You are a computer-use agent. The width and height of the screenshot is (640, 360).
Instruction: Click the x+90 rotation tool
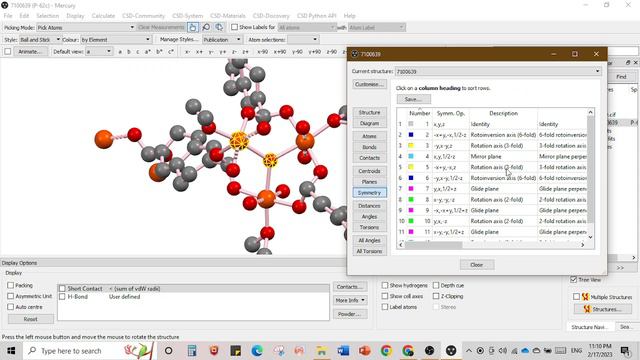point(280,52)
